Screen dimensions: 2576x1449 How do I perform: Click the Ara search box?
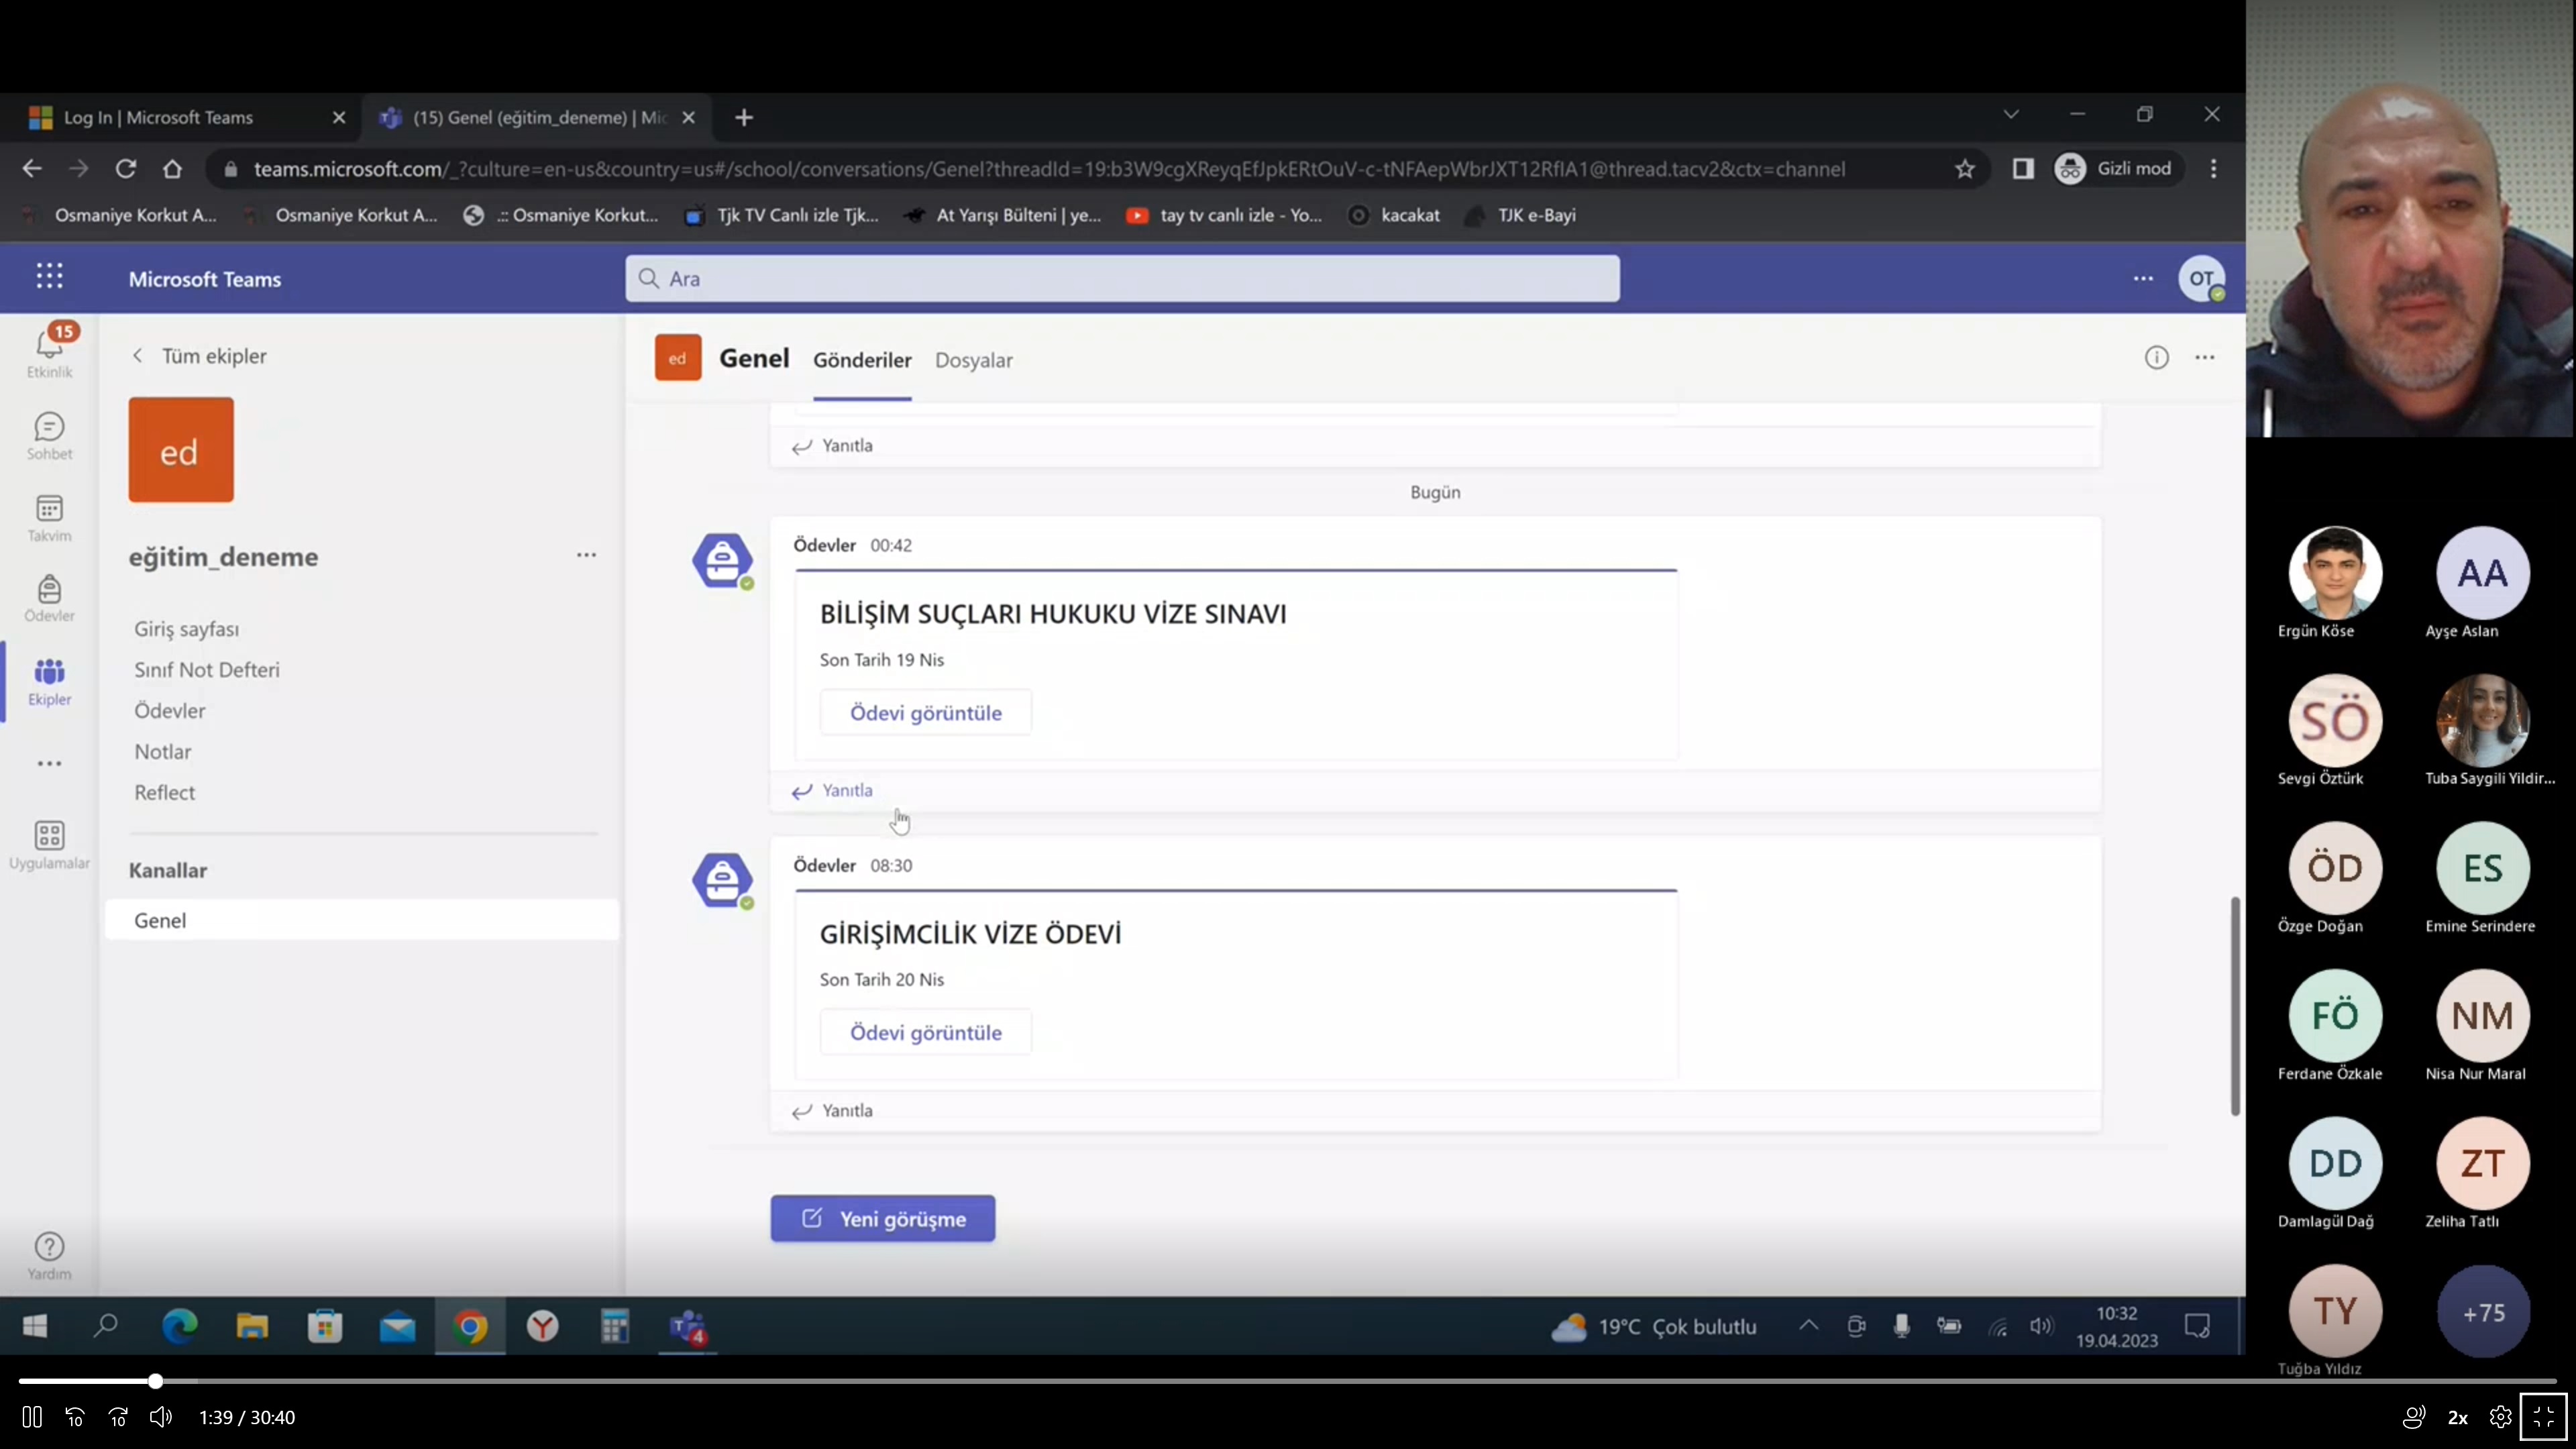coord(1122,278)
